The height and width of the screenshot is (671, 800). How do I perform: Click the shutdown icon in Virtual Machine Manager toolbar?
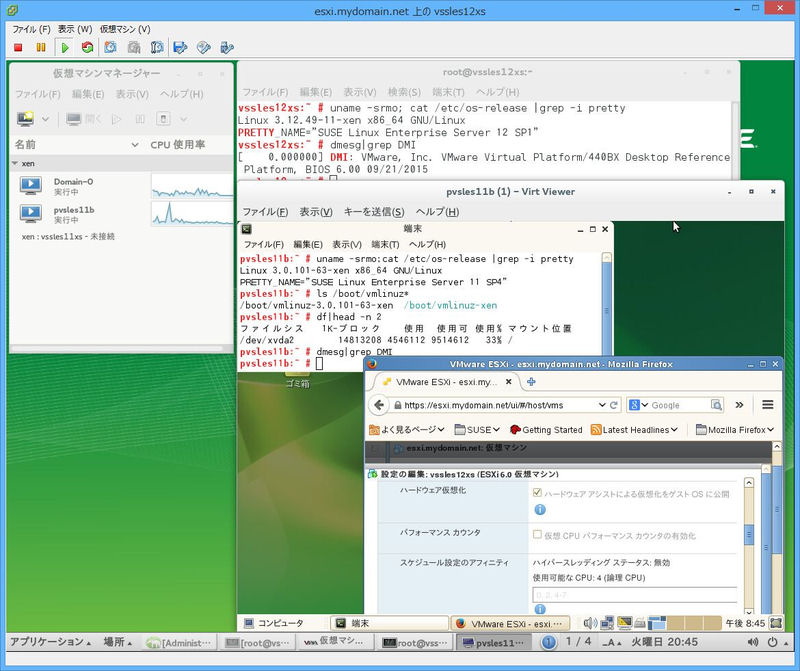point(163,119)
